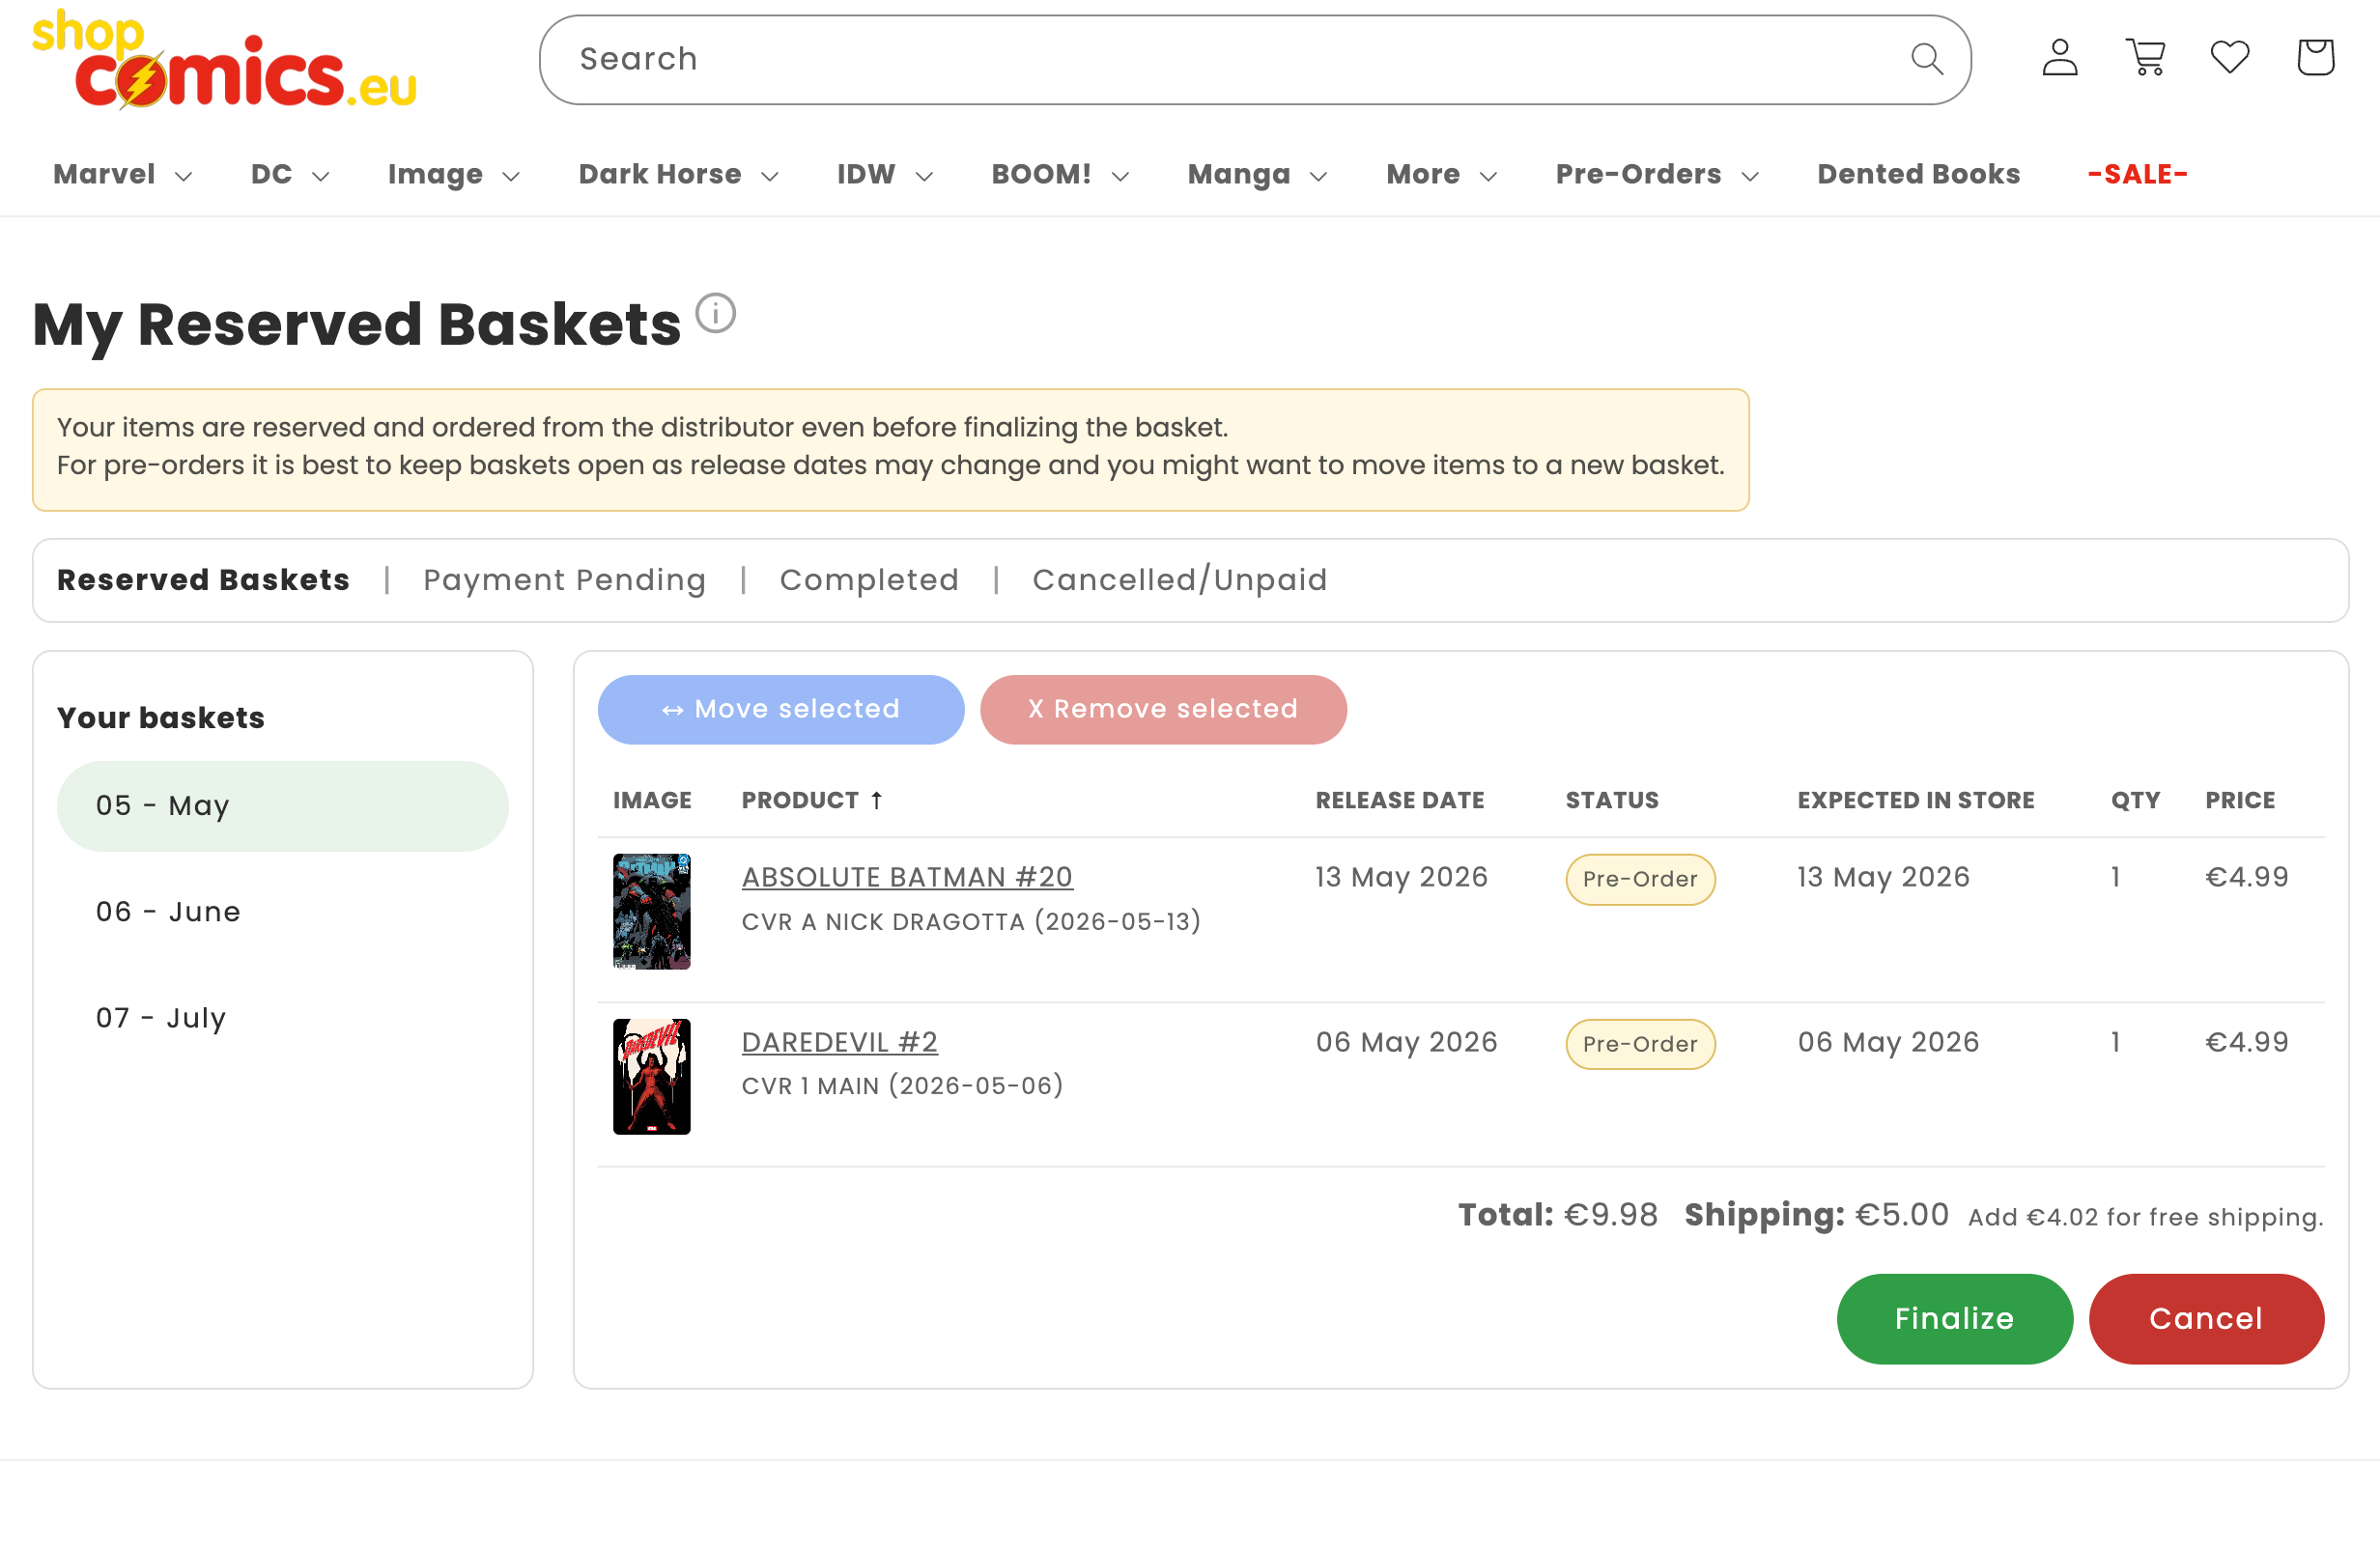The image size is (2380, 1549).
Task: Expand the BOOM! menu
Action: pos(1060,174)
